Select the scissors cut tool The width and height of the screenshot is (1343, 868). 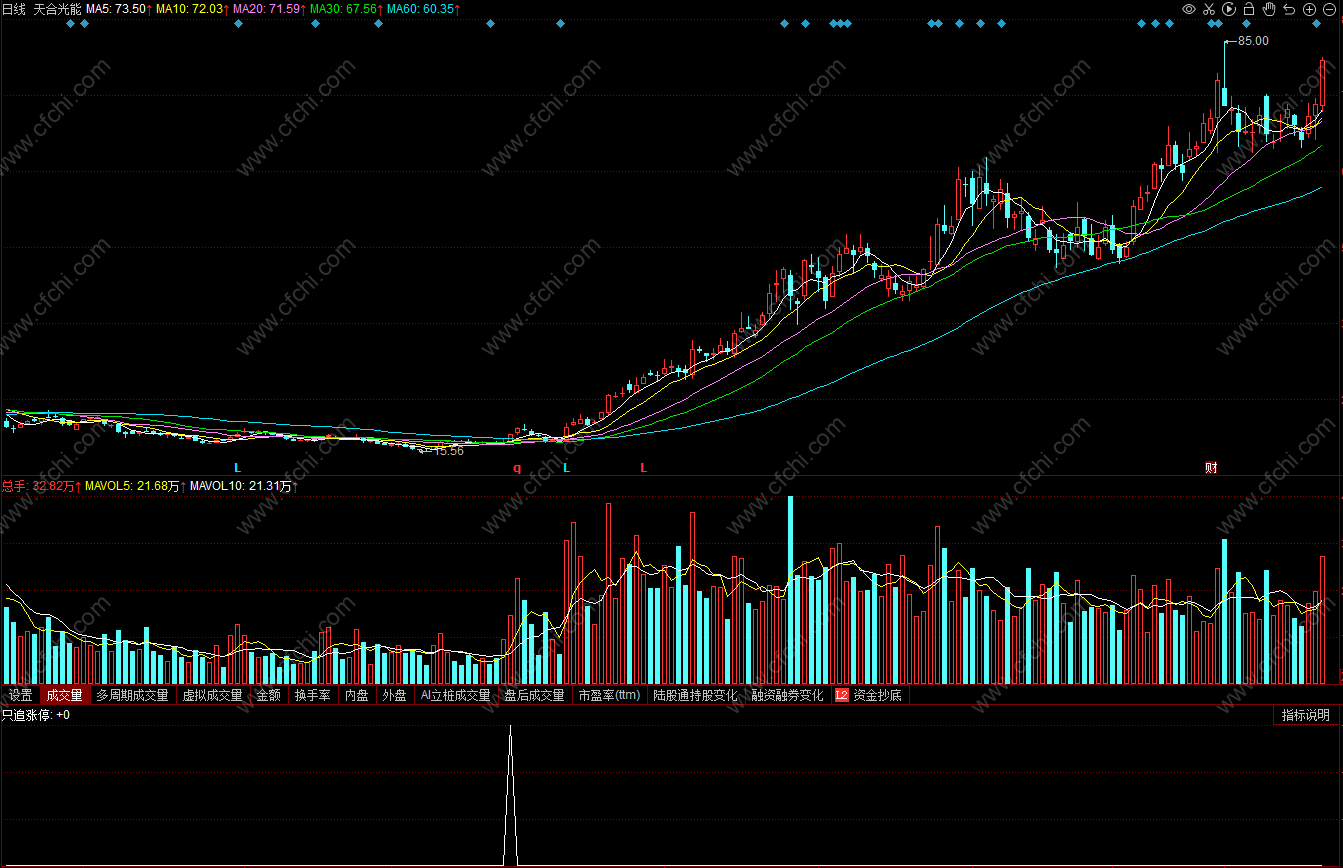[x=1209, y=9]
